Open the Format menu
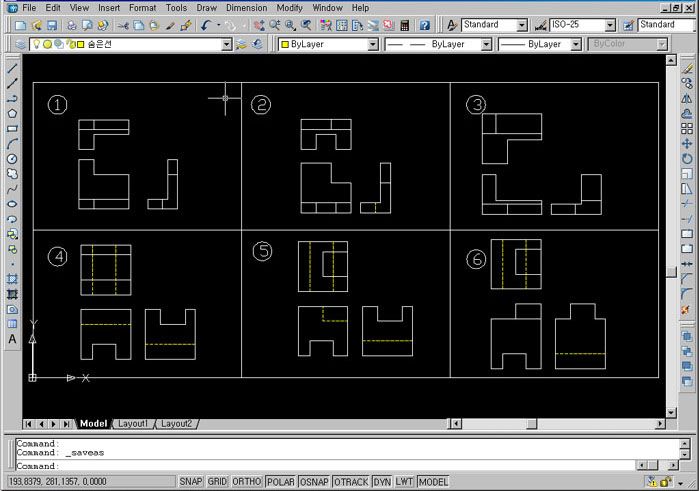This screenshot has width=700, height=491. pos(142,8)
